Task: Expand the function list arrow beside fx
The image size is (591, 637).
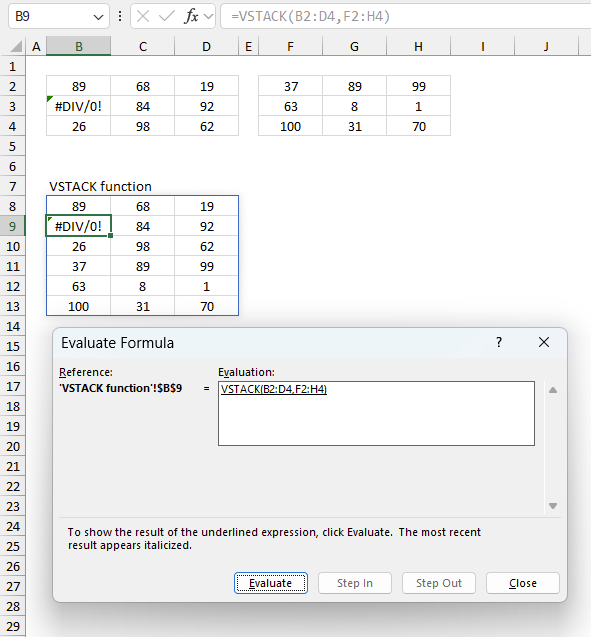Action: pos(208,17)
